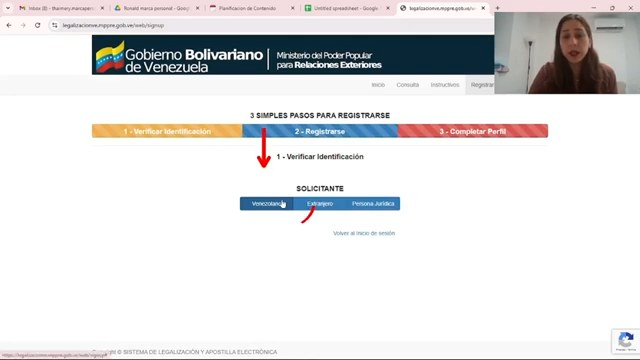The width and height of the screenshot is (640, 360).
Task: Open the Inicio menu item
Action: [x=378, y=85]
